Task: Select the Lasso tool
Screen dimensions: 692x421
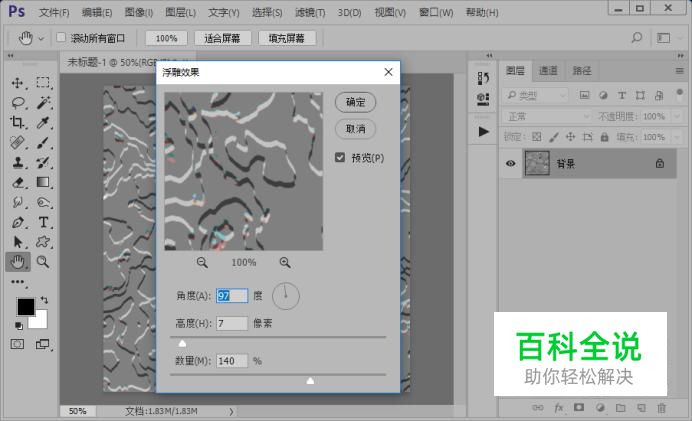Action: pyautogui.click(x=18, y=103)
